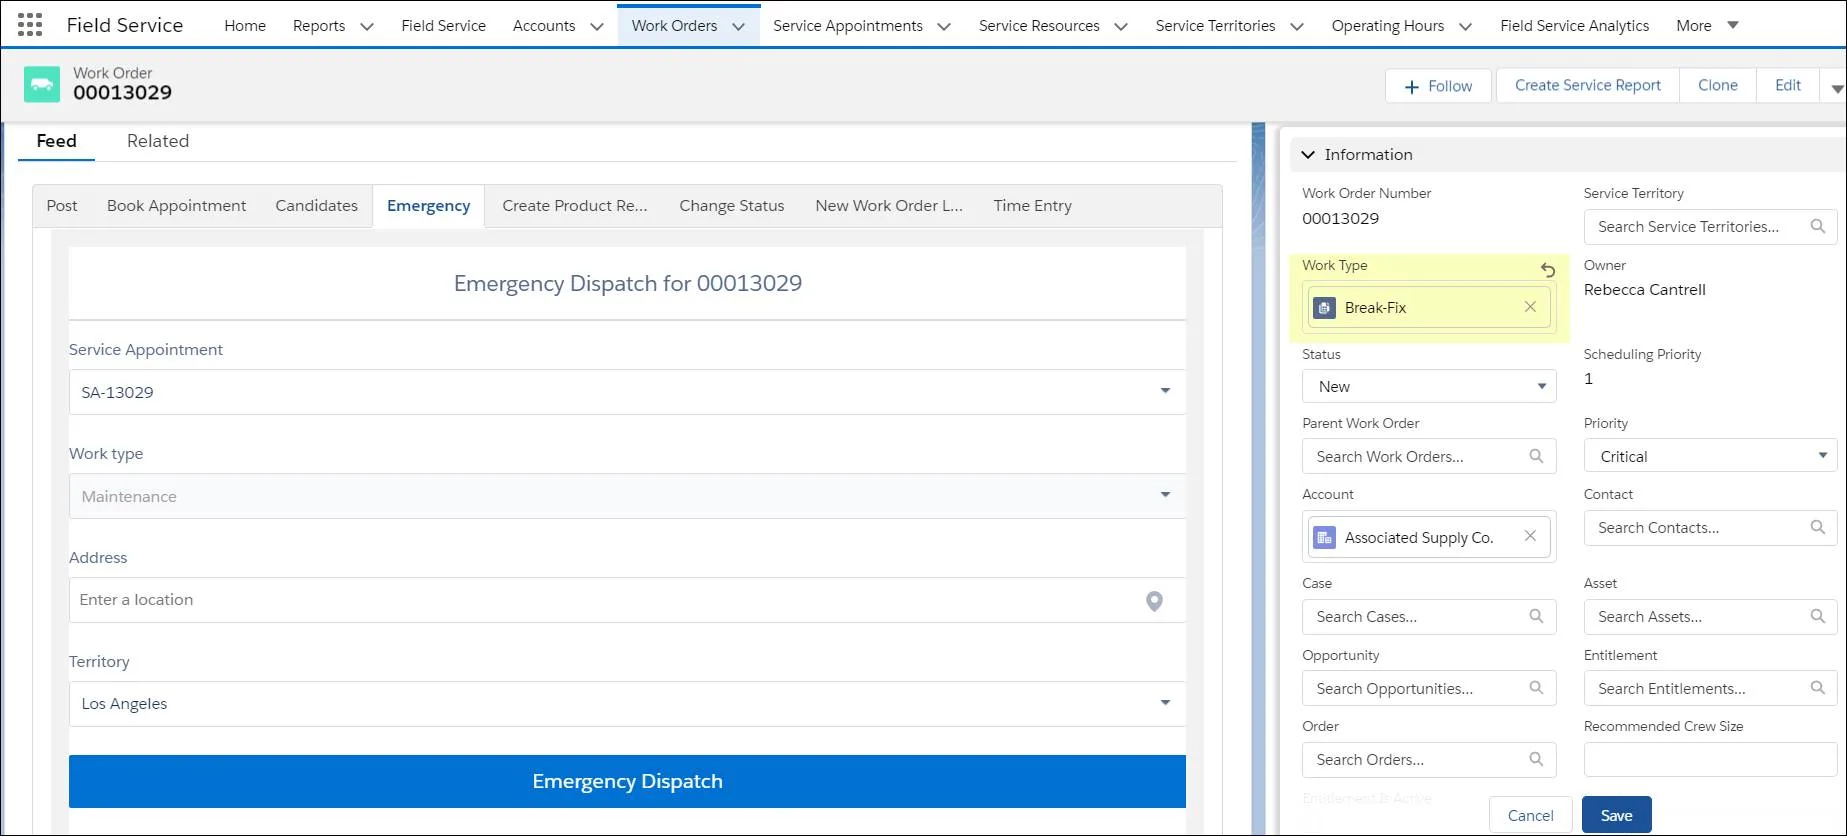
Task: Open the Status dropdown showing New
Action: 1429,386
